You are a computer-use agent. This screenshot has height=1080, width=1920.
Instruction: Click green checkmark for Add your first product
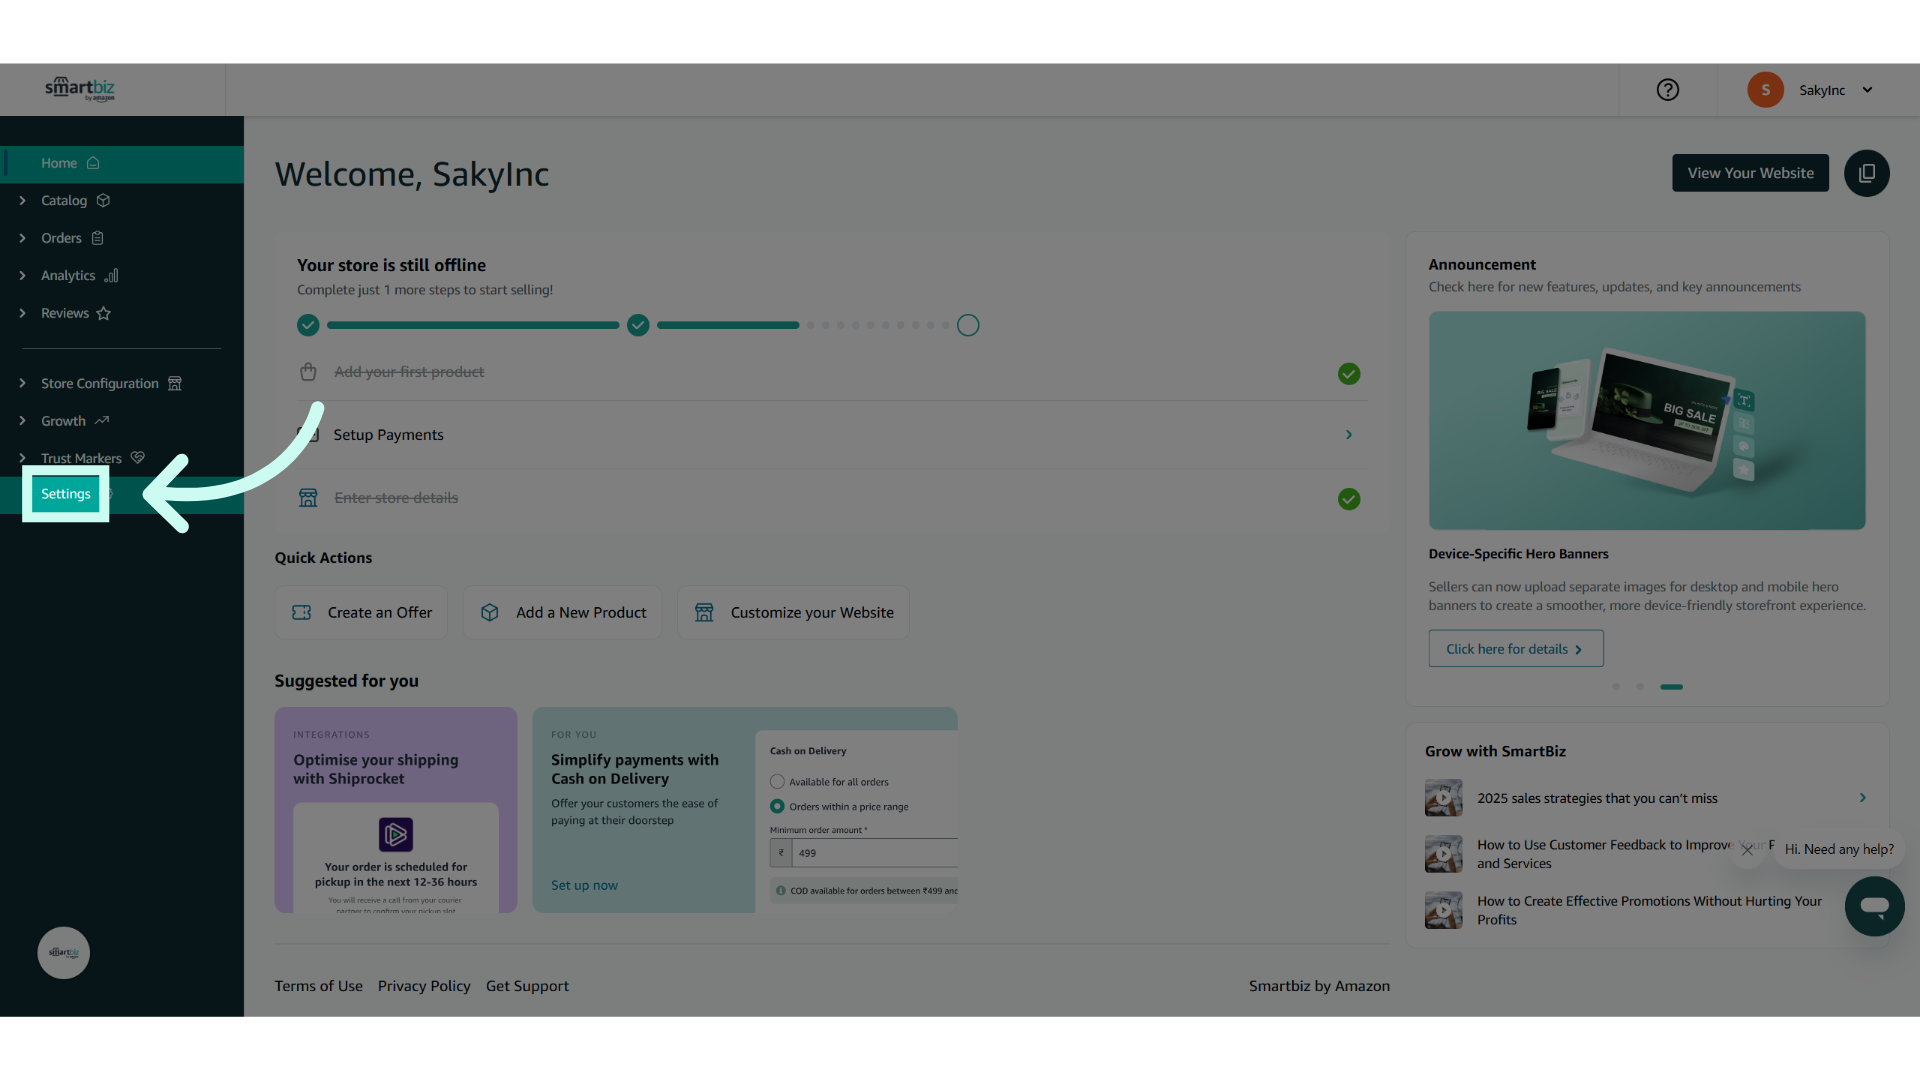(1349, 374)
